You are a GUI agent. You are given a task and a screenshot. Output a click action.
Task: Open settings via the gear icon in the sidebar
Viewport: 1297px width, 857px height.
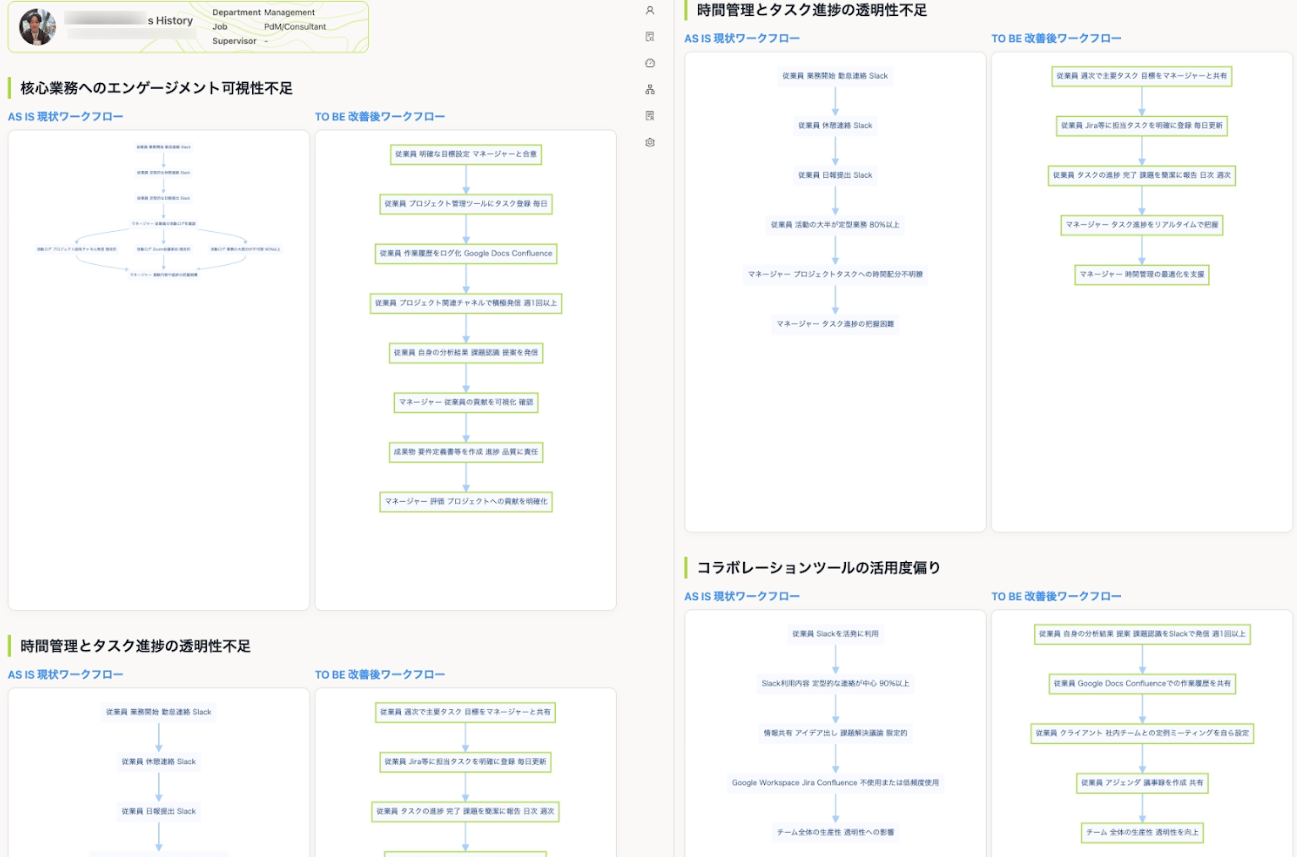click(x=650, y=142)
